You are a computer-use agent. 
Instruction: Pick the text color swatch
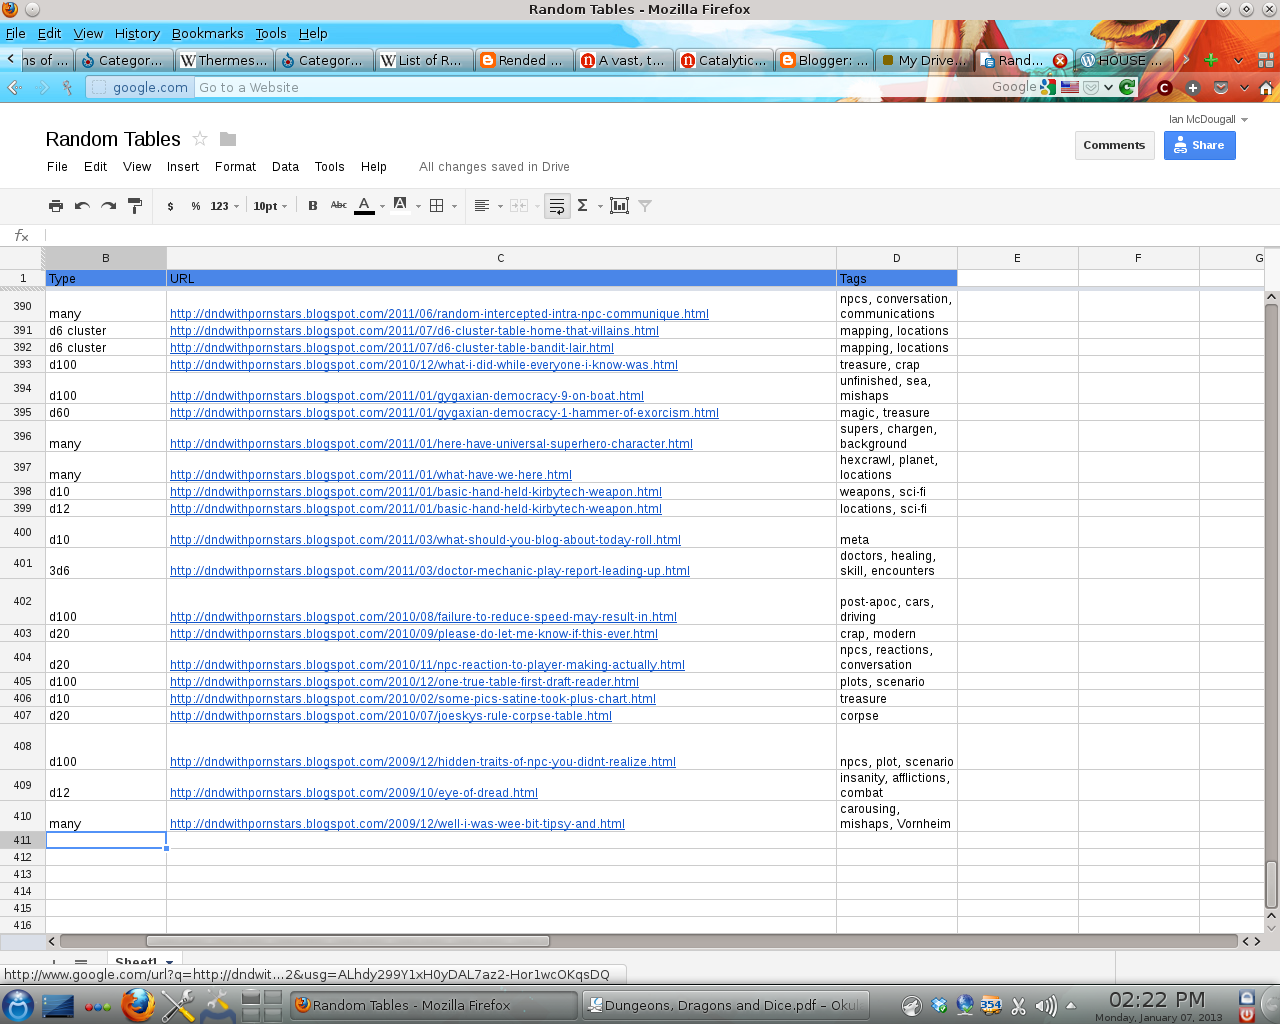[365, 206]
